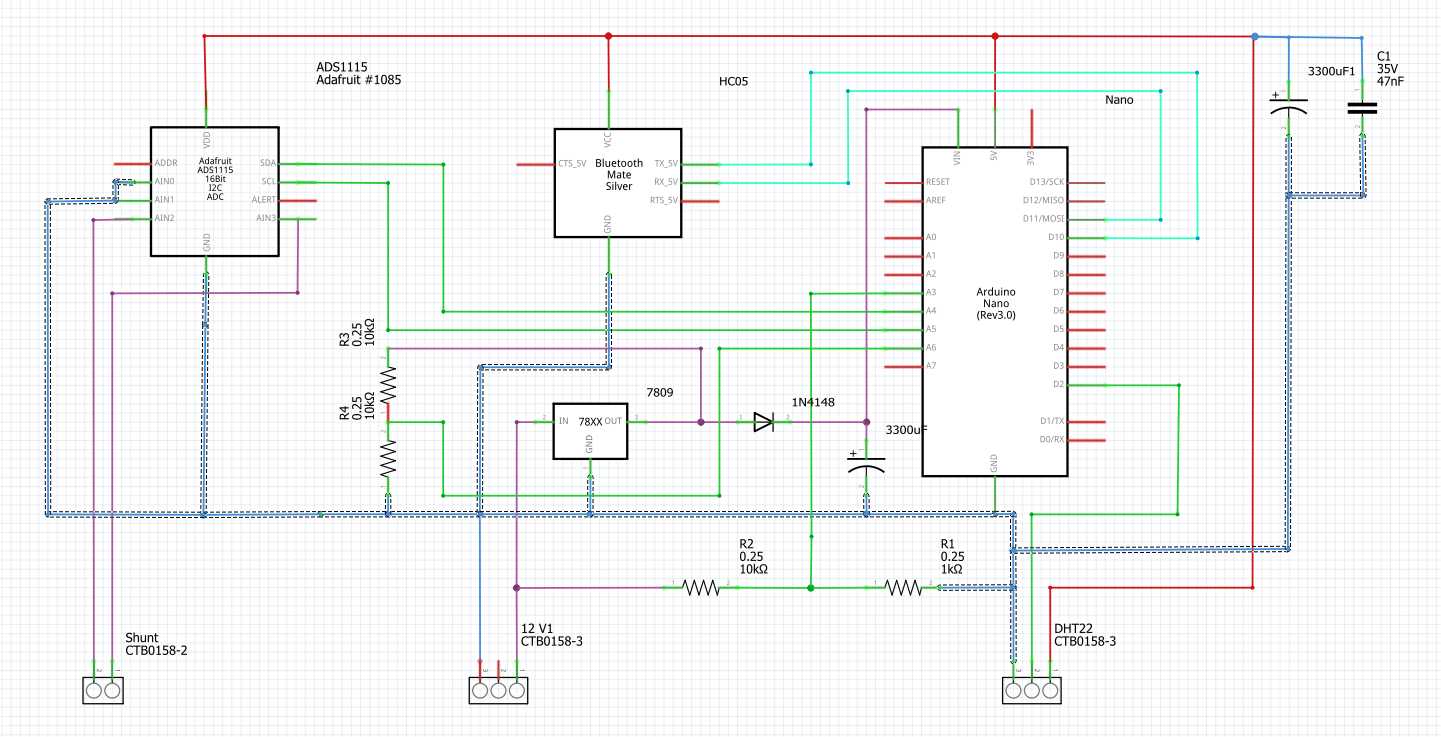
Task: Click the Shunt CTB0158-2 label
Action: pyautogui.click(x=156, y=644)
